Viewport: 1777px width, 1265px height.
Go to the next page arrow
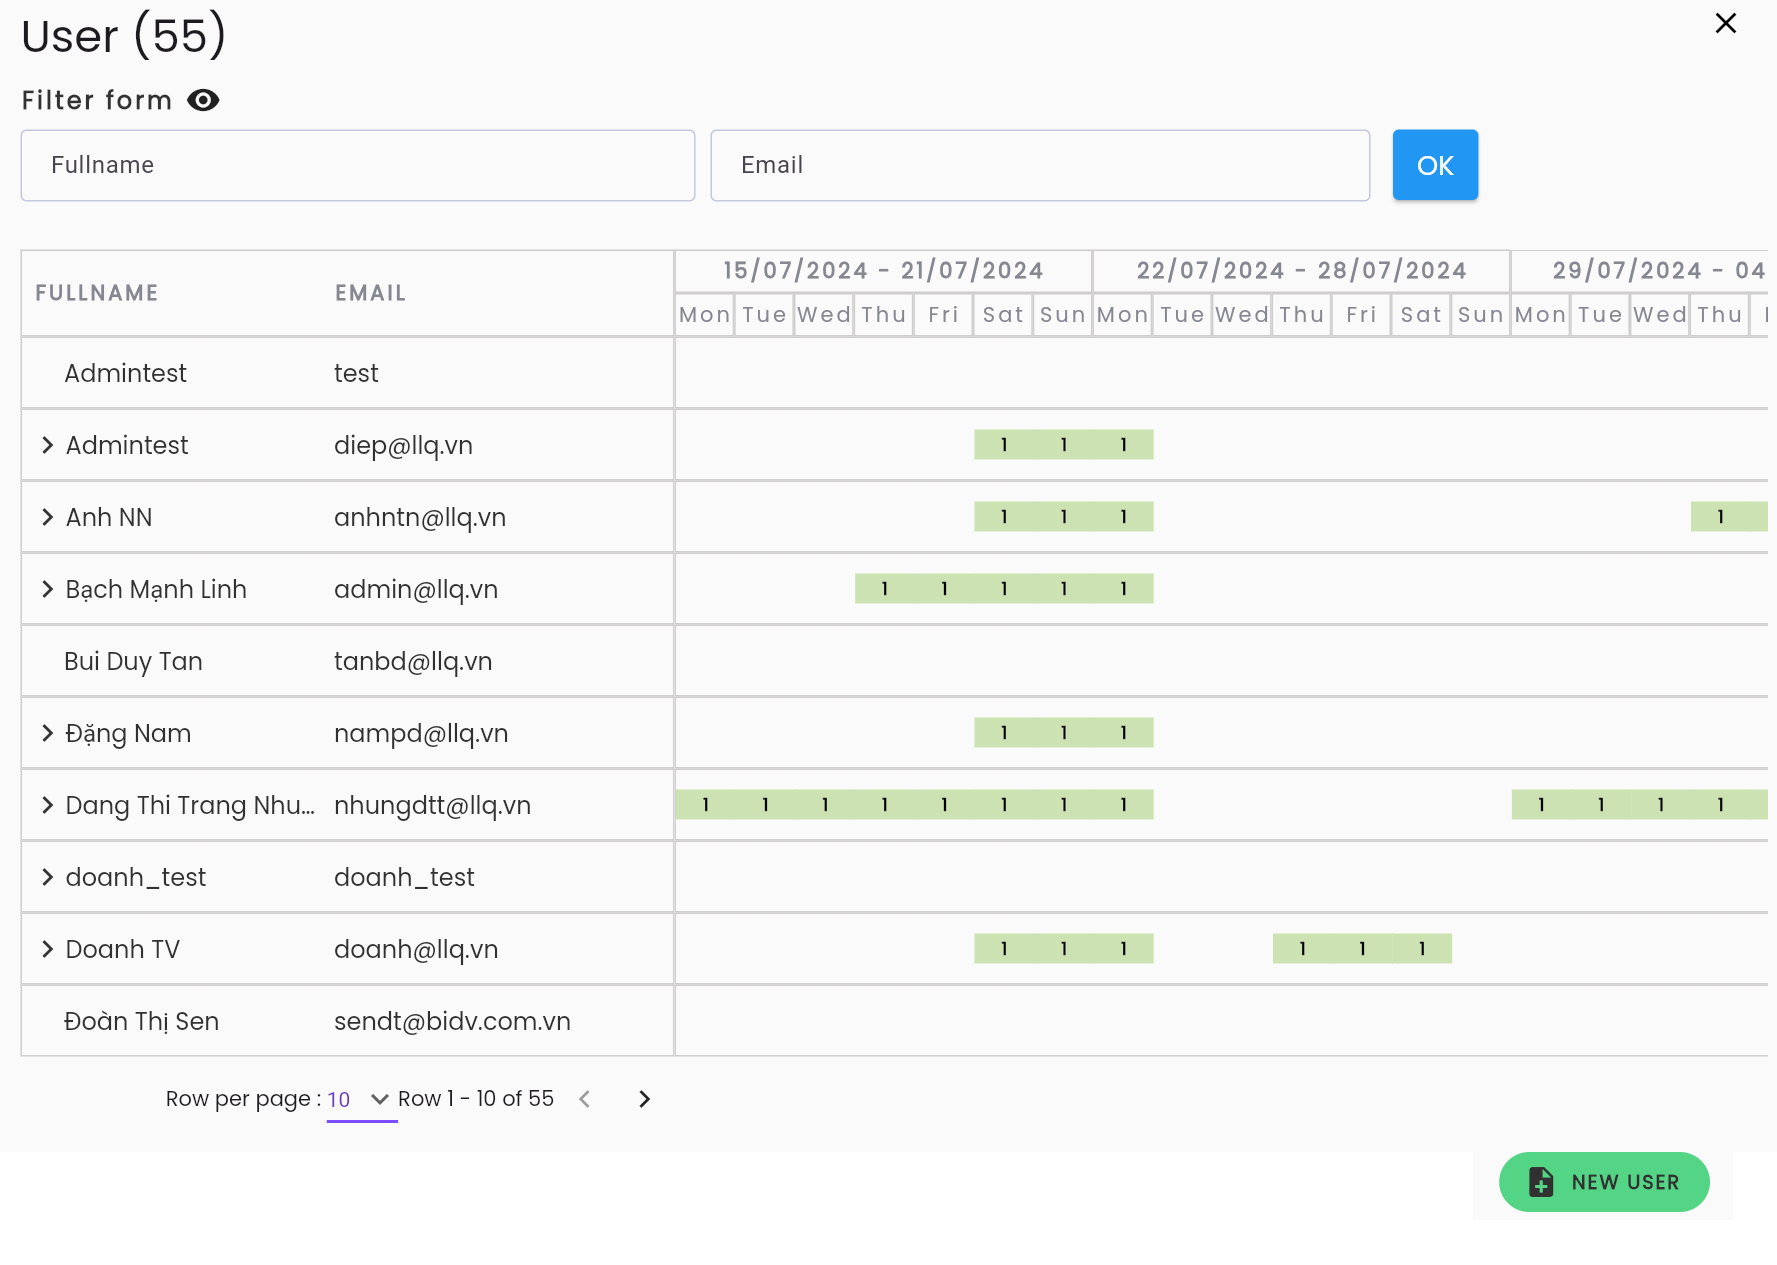coord(644,1099)
